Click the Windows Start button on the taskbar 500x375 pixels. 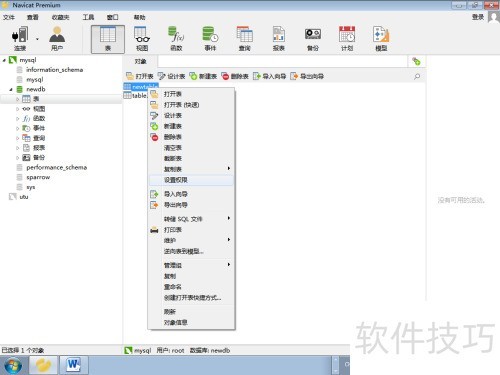13,366
